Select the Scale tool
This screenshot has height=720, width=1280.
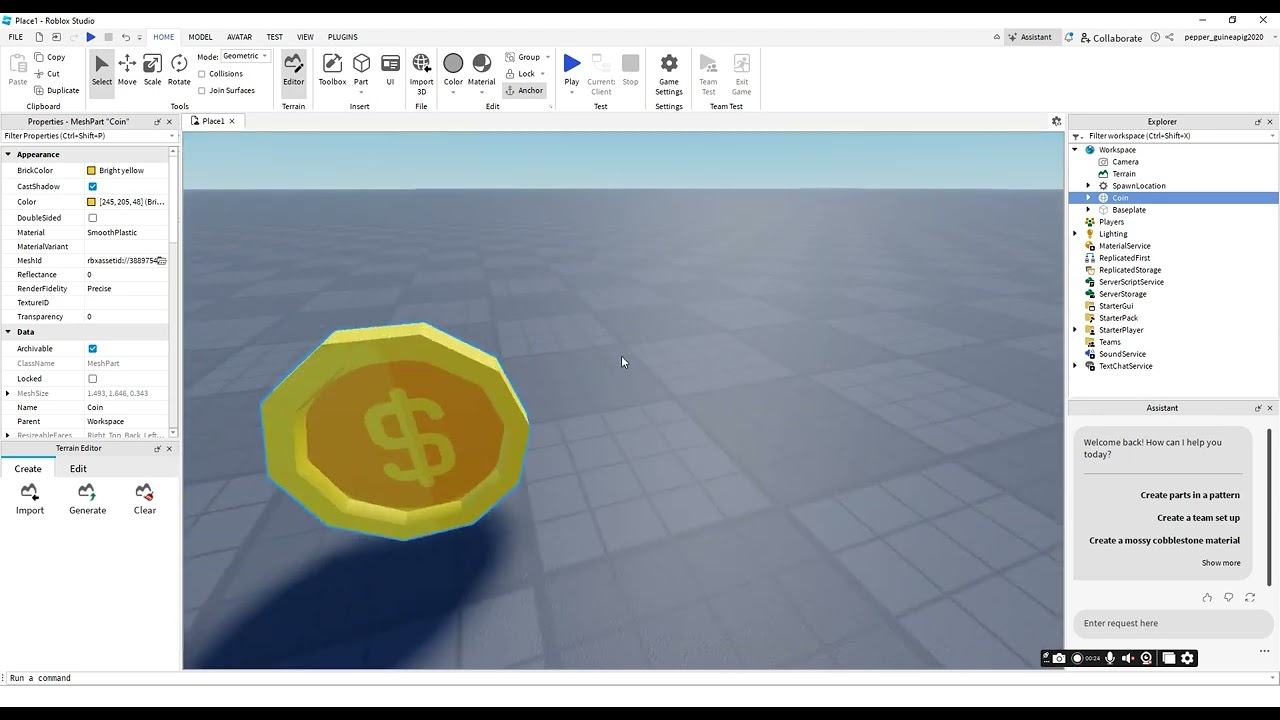click(x=152, y=70)
